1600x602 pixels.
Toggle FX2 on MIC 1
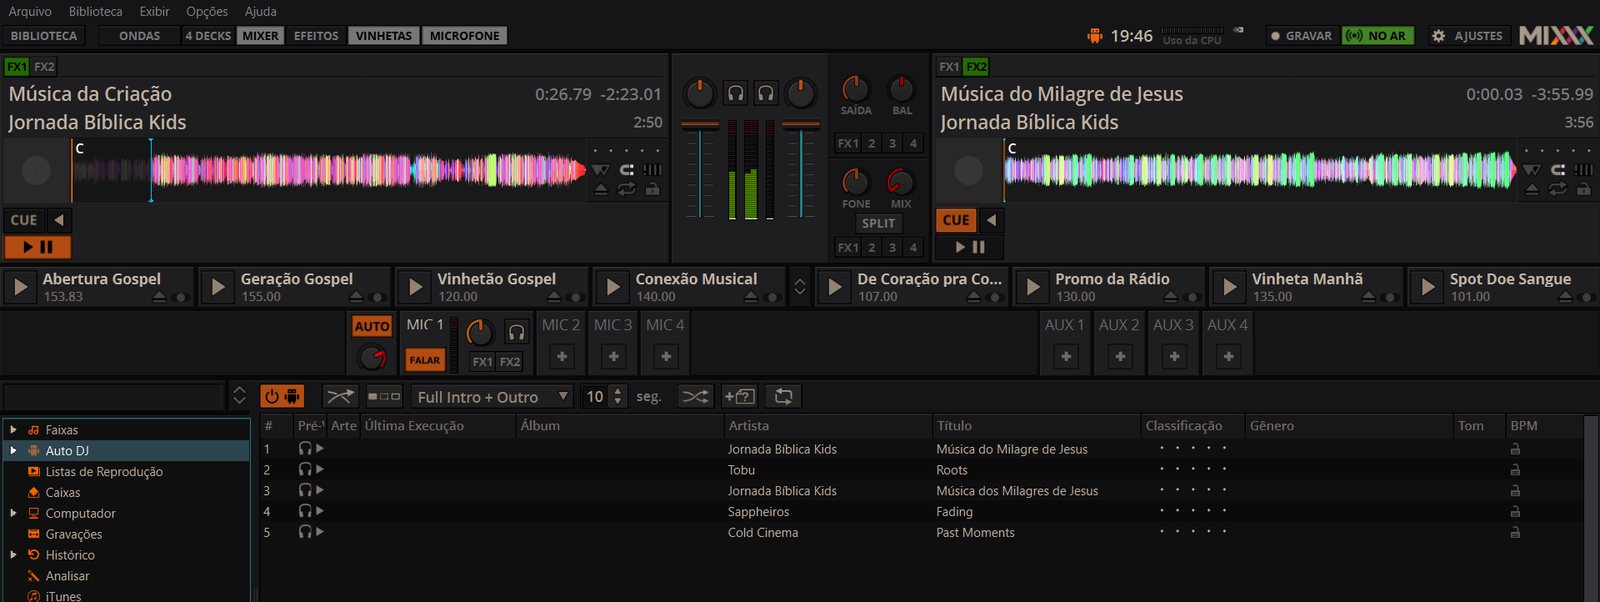[510, 361]
